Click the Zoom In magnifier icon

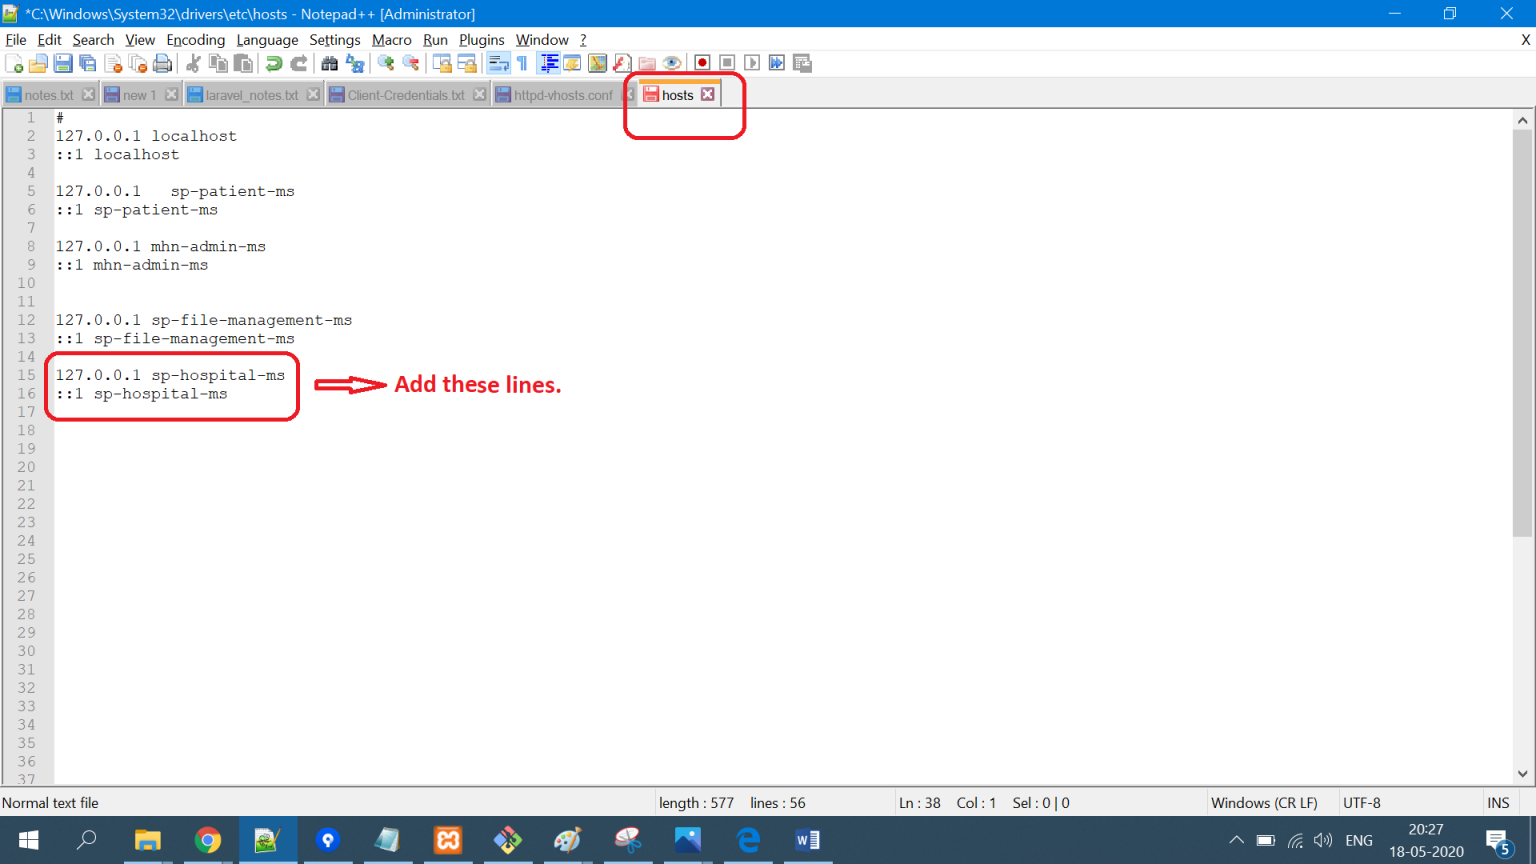click(x=385, y=63)
